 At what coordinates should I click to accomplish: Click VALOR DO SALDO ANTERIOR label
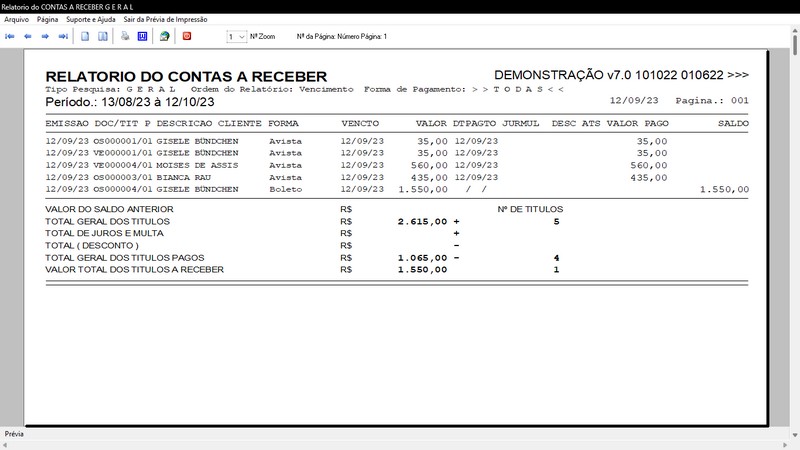coord(109,209)
